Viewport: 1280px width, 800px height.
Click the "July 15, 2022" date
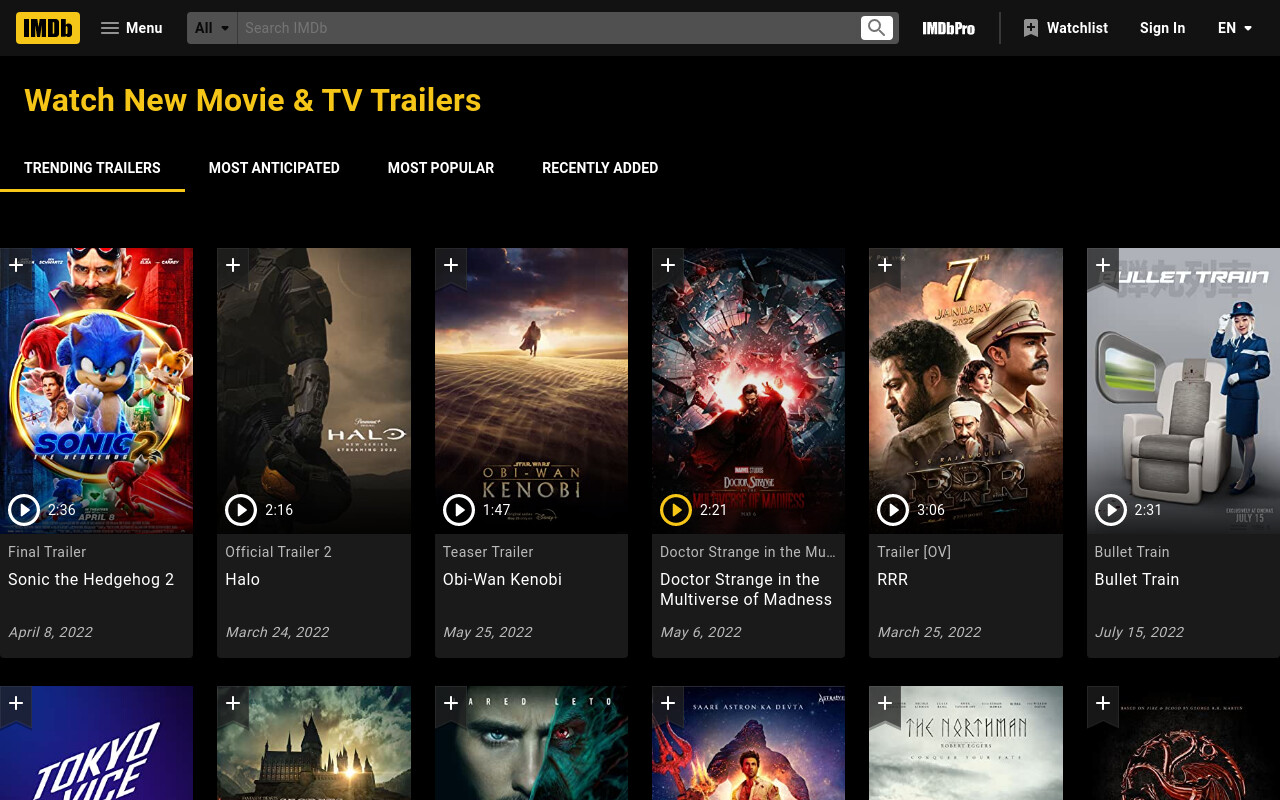pos(1139,632)
